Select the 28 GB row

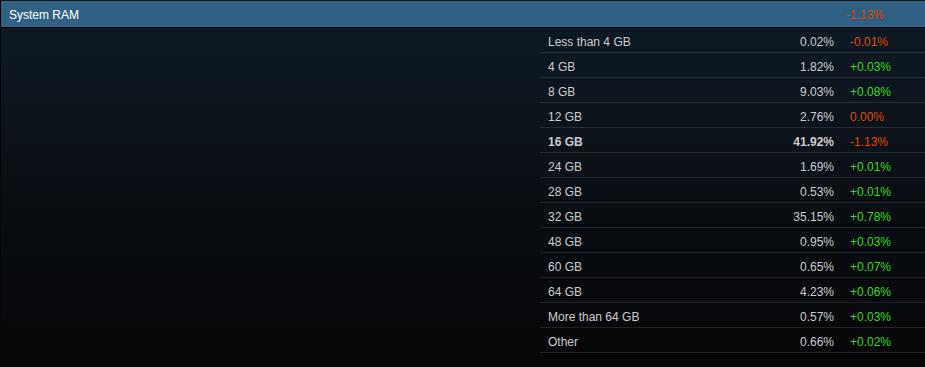point(732,192)
